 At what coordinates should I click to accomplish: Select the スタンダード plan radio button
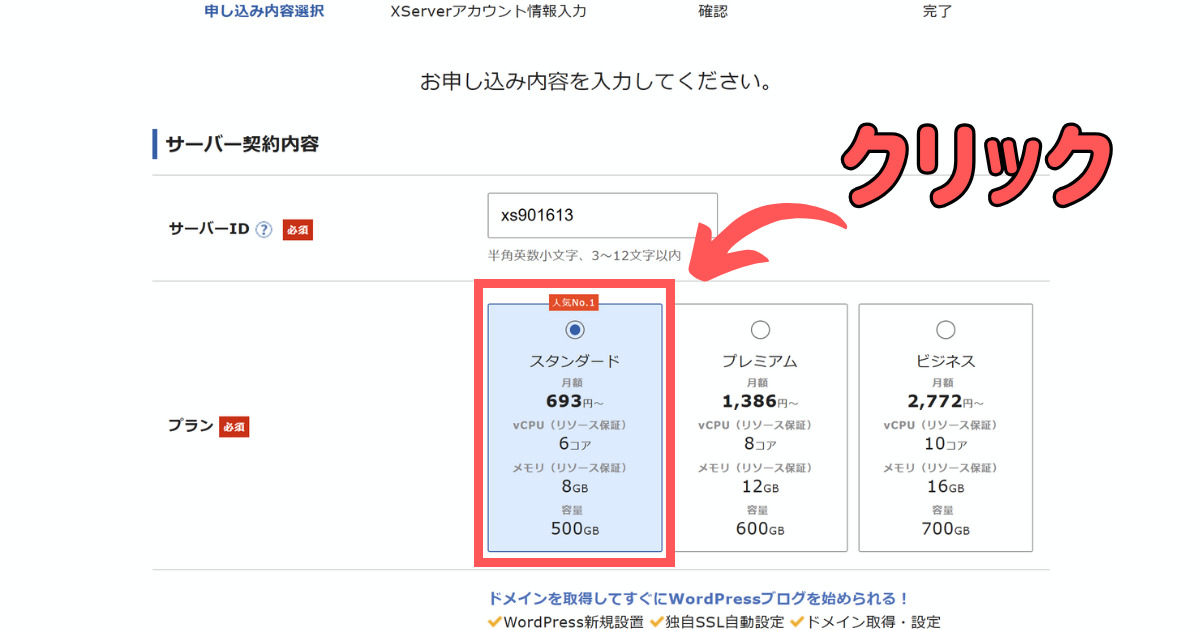pyautogui.click(x=575, y=330)
